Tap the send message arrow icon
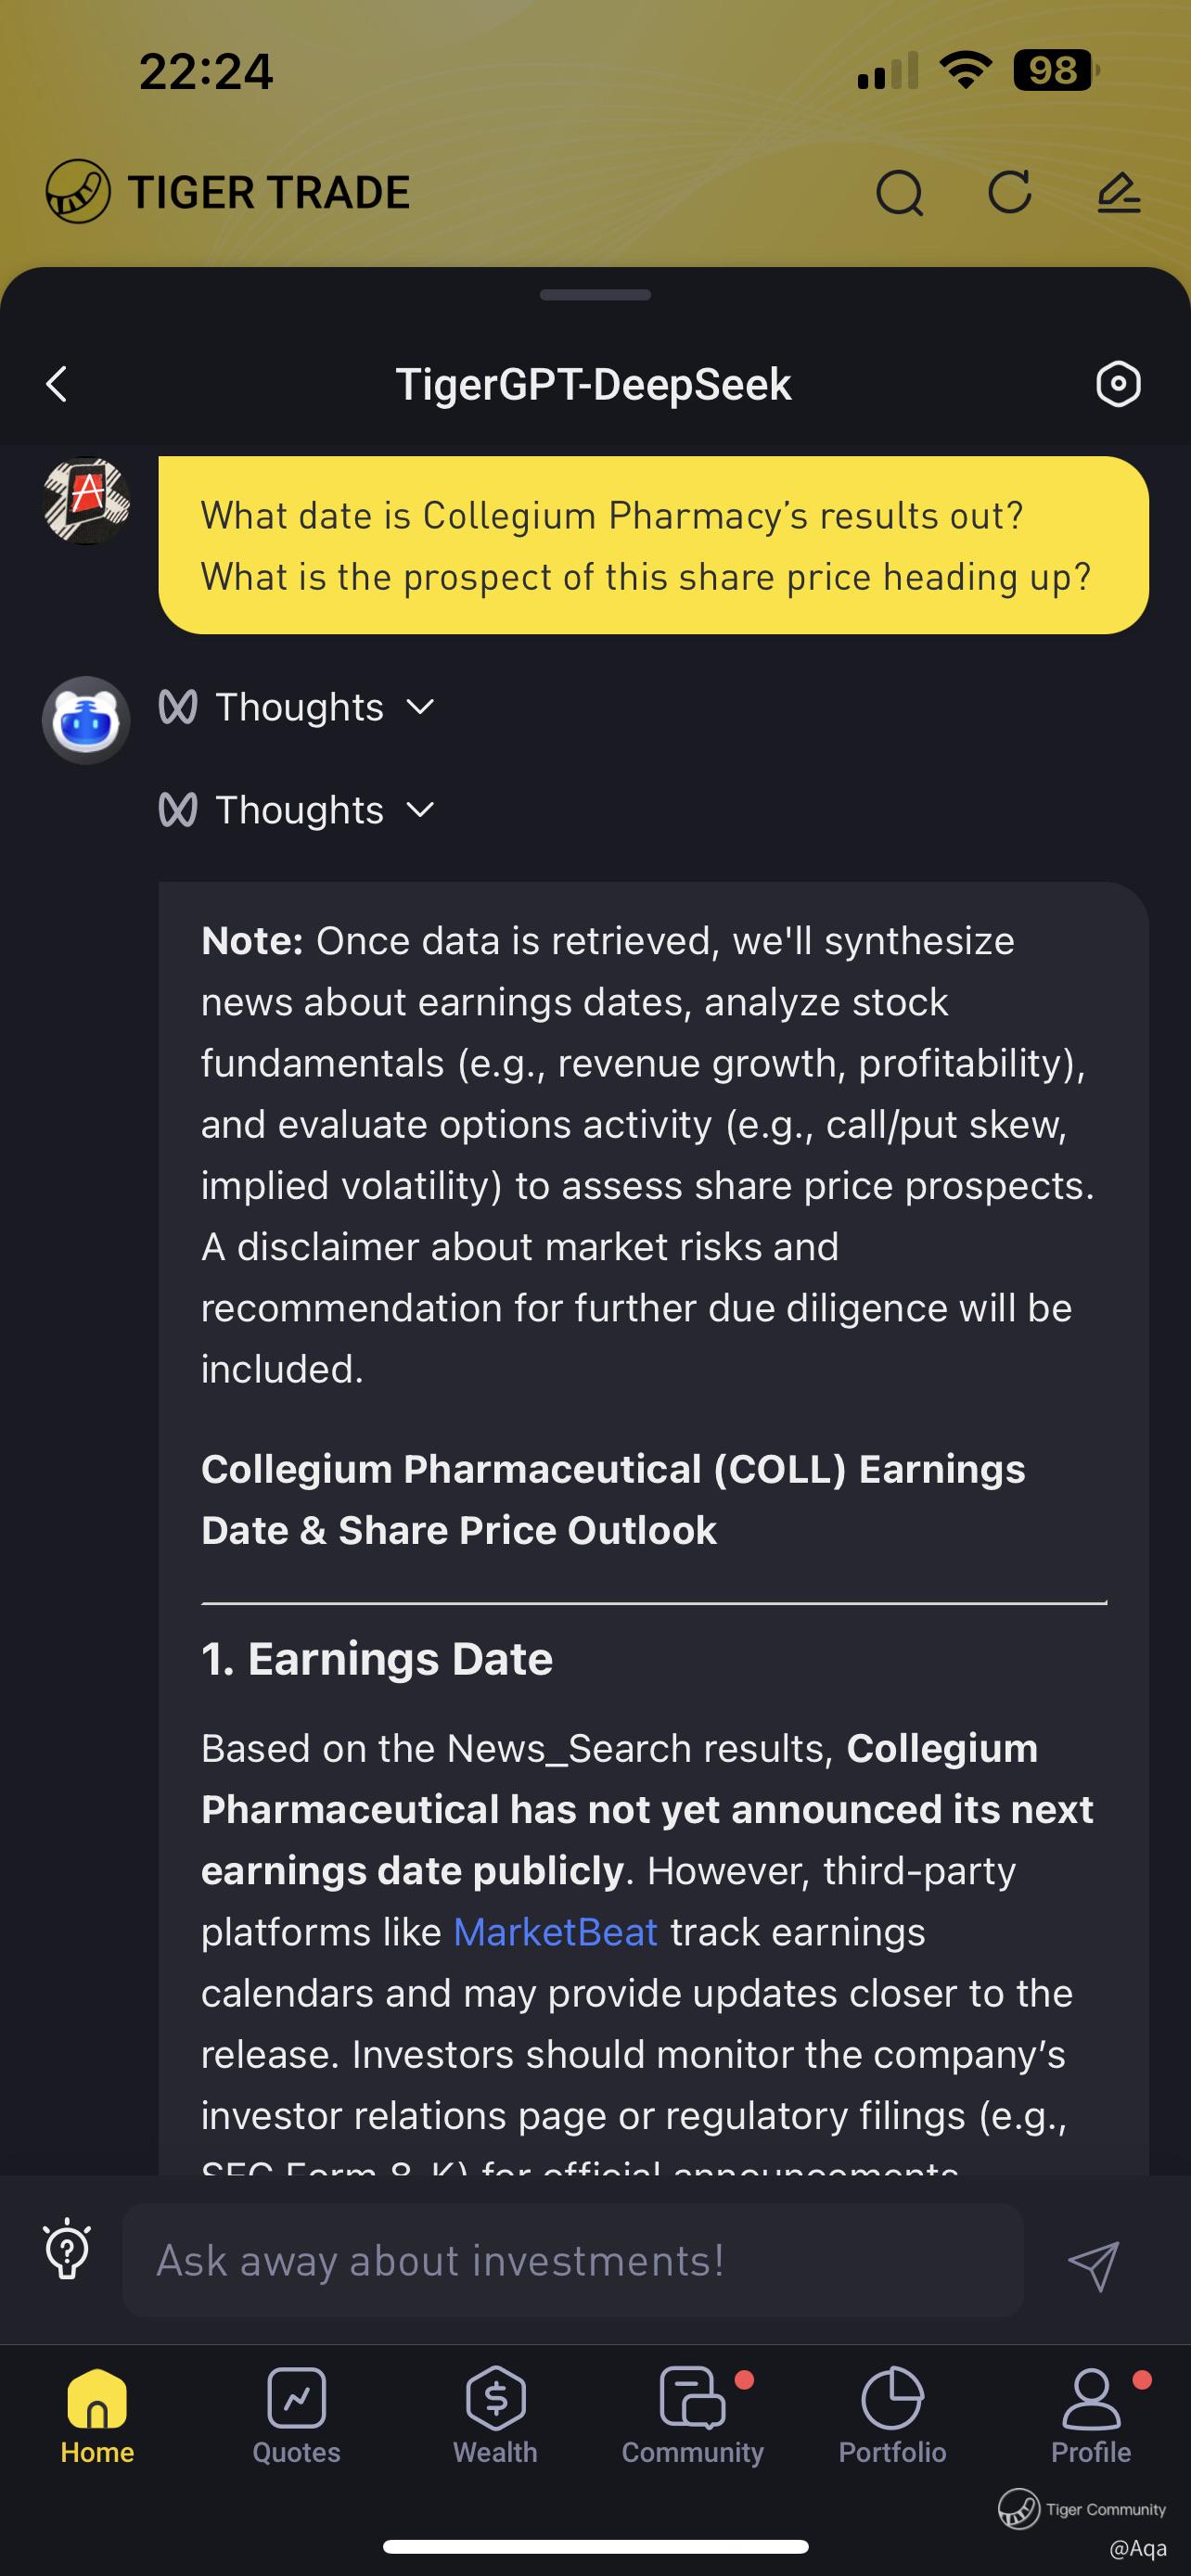The height and width of the screenshot is (2576, 1191). tap(1092, 2264)
